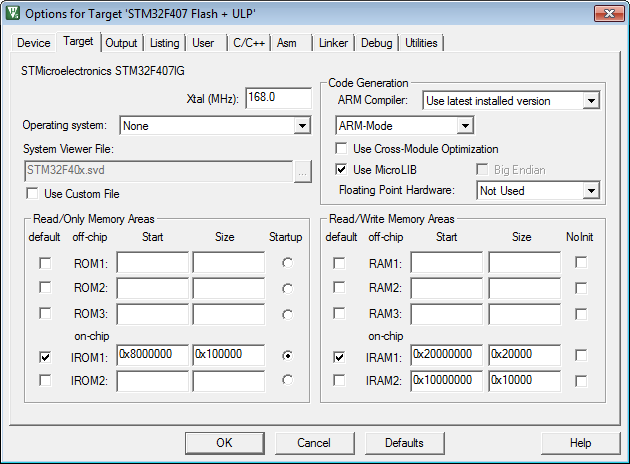Enable NoInit for RAM1
The image size is (630, 464).
(581, 262)
